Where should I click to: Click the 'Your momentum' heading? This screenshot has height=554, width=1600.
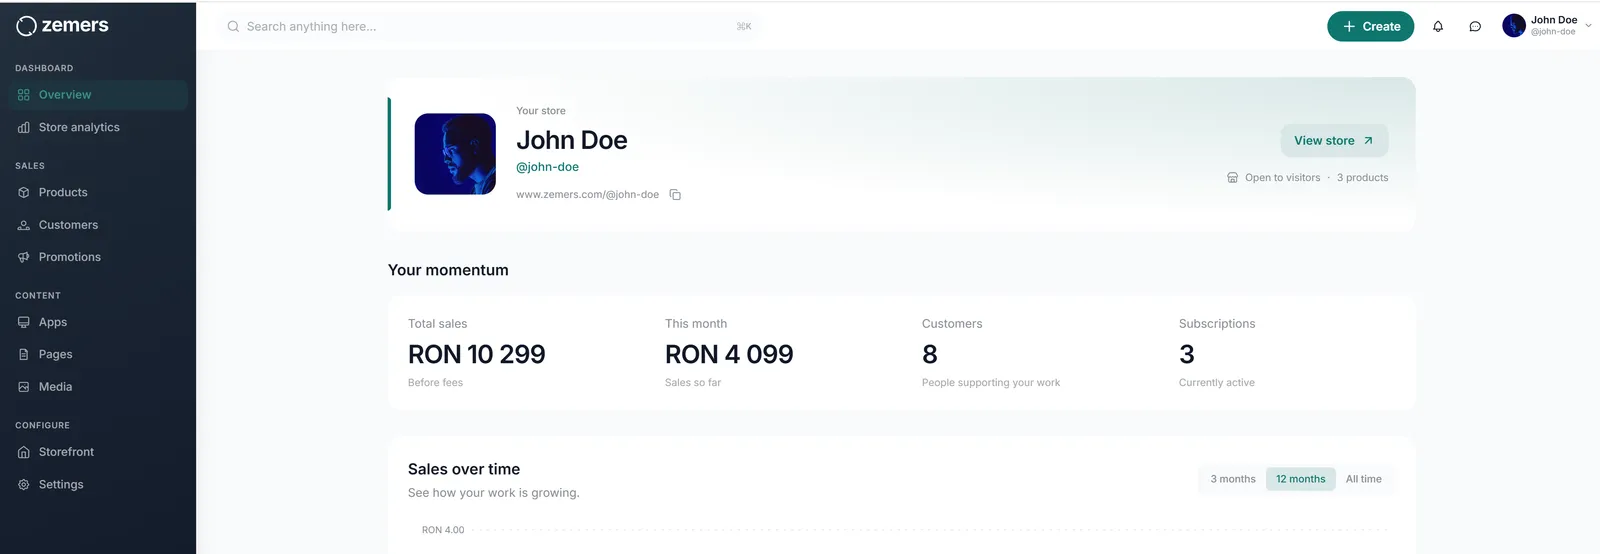point(448,270)
